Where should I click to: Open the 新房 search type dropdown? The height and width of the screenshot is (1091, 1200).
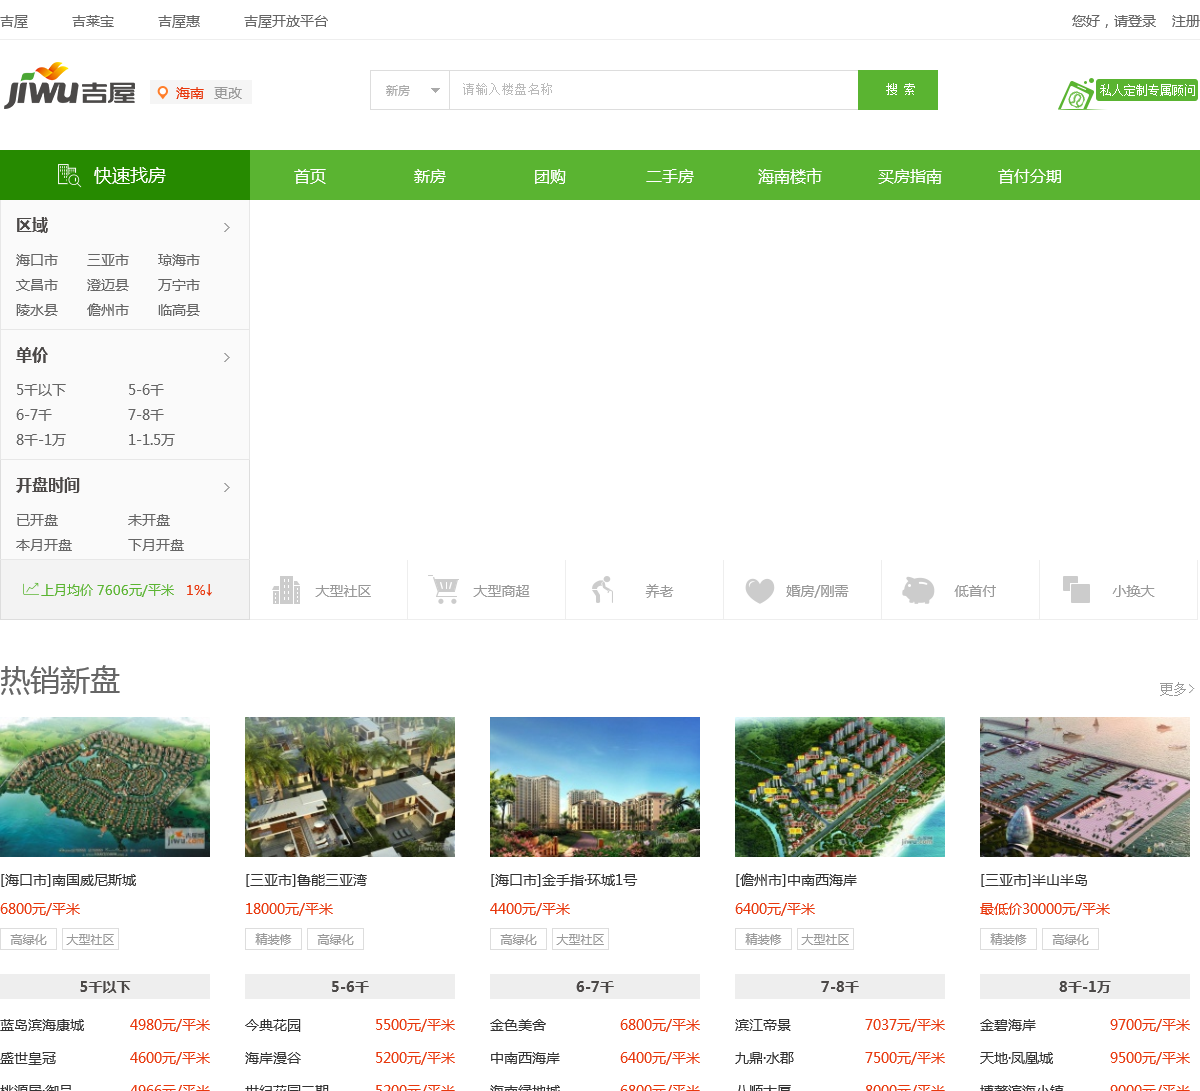pyautogui.click(x=410, y=90)
